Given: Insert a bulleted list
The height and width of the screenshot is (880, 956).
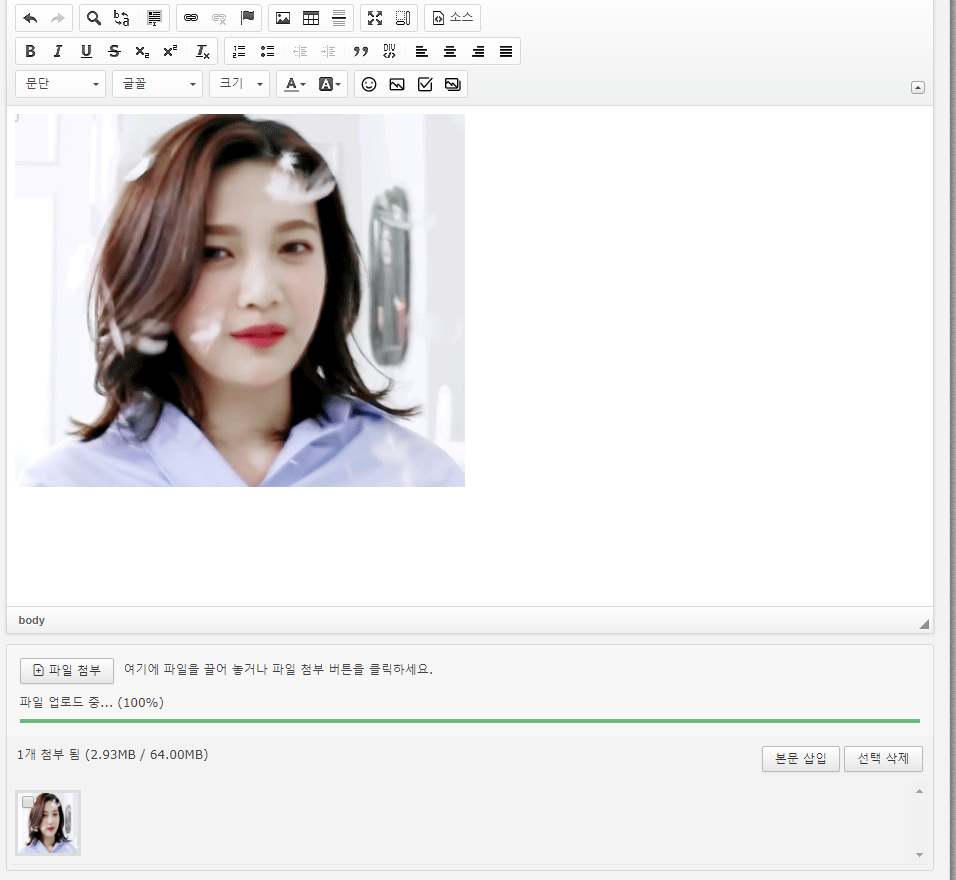Looking at the screenshot, I should [x=267, y=51].
